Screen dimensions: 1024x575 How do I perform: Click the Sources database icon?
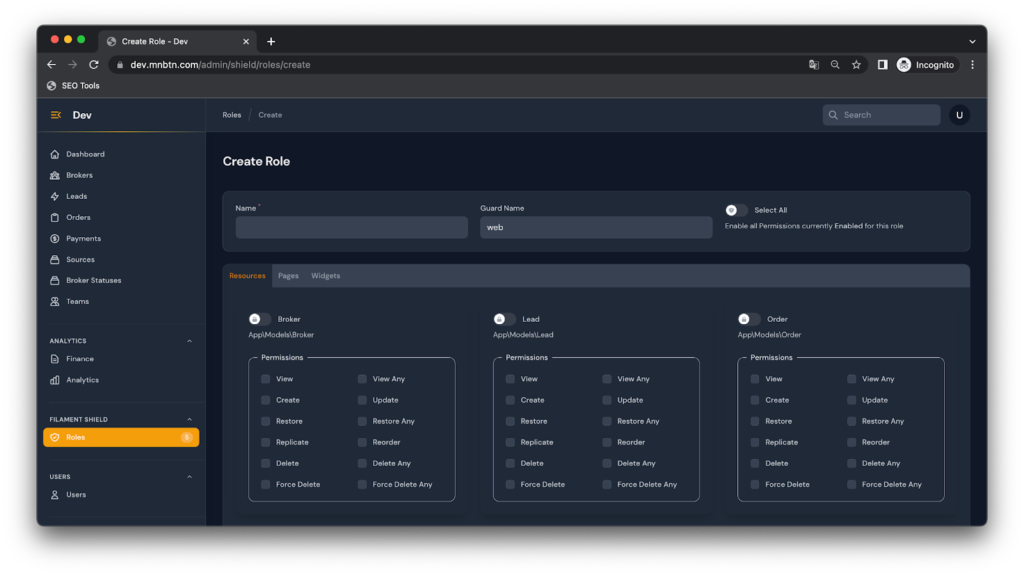coord(55,259)
